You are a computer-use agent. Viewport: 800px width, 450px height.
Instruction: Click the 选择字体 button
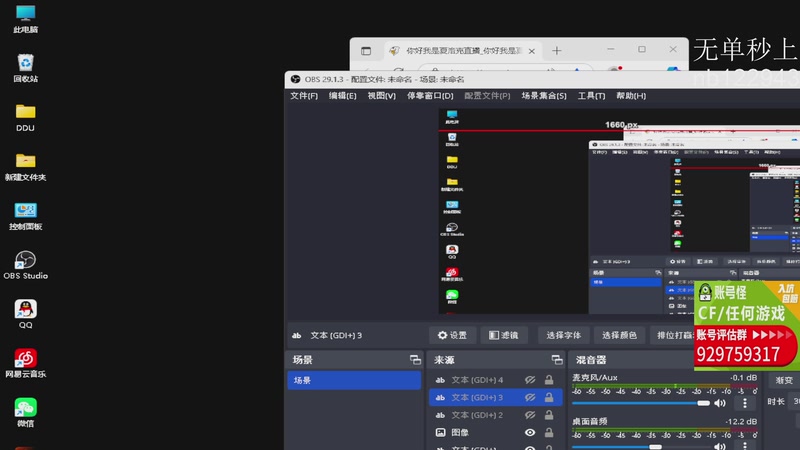click(563, 335)
